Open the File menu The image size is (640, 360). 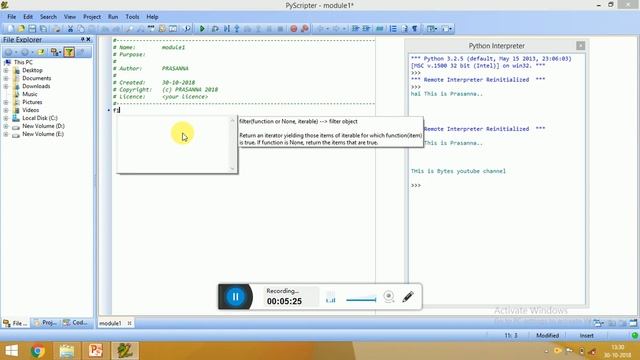click(x=11, y=17)
